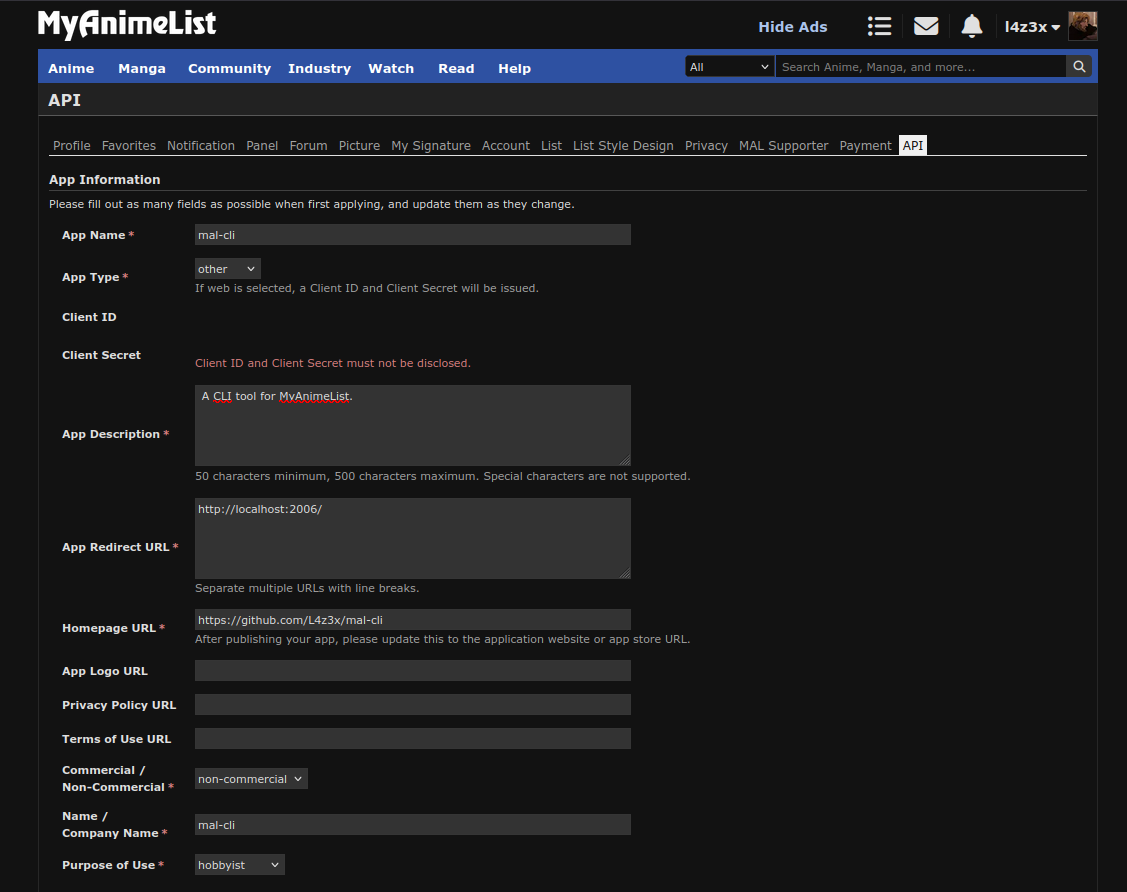The width and height of the screenshot is (1127, 892).
Task: Open the notifications bell icon
Action: click(971, 27)
